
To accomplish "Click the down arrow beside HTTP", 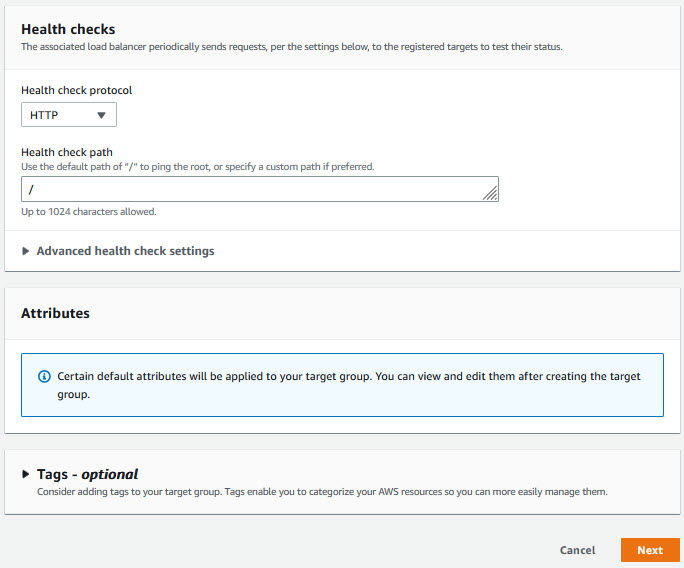I will coord(101,115).
